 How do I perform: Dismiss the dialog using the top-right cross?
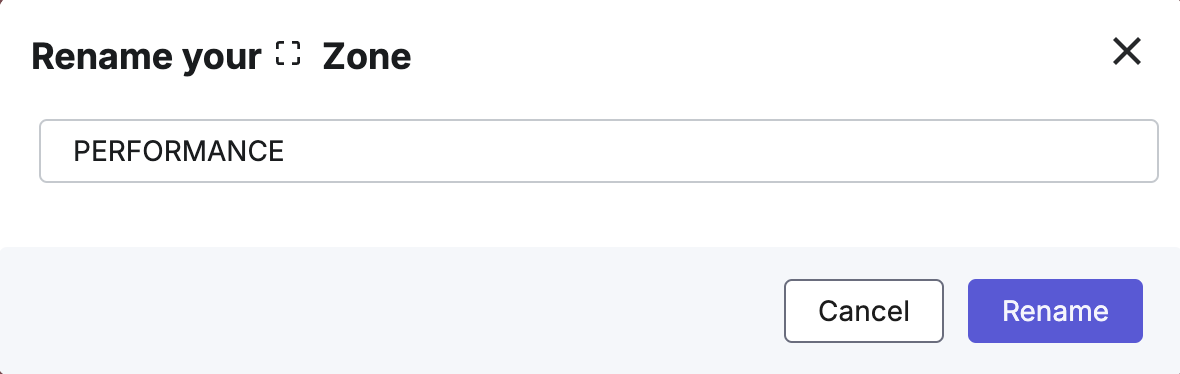pyautogui.click(x=1127, y=52)
